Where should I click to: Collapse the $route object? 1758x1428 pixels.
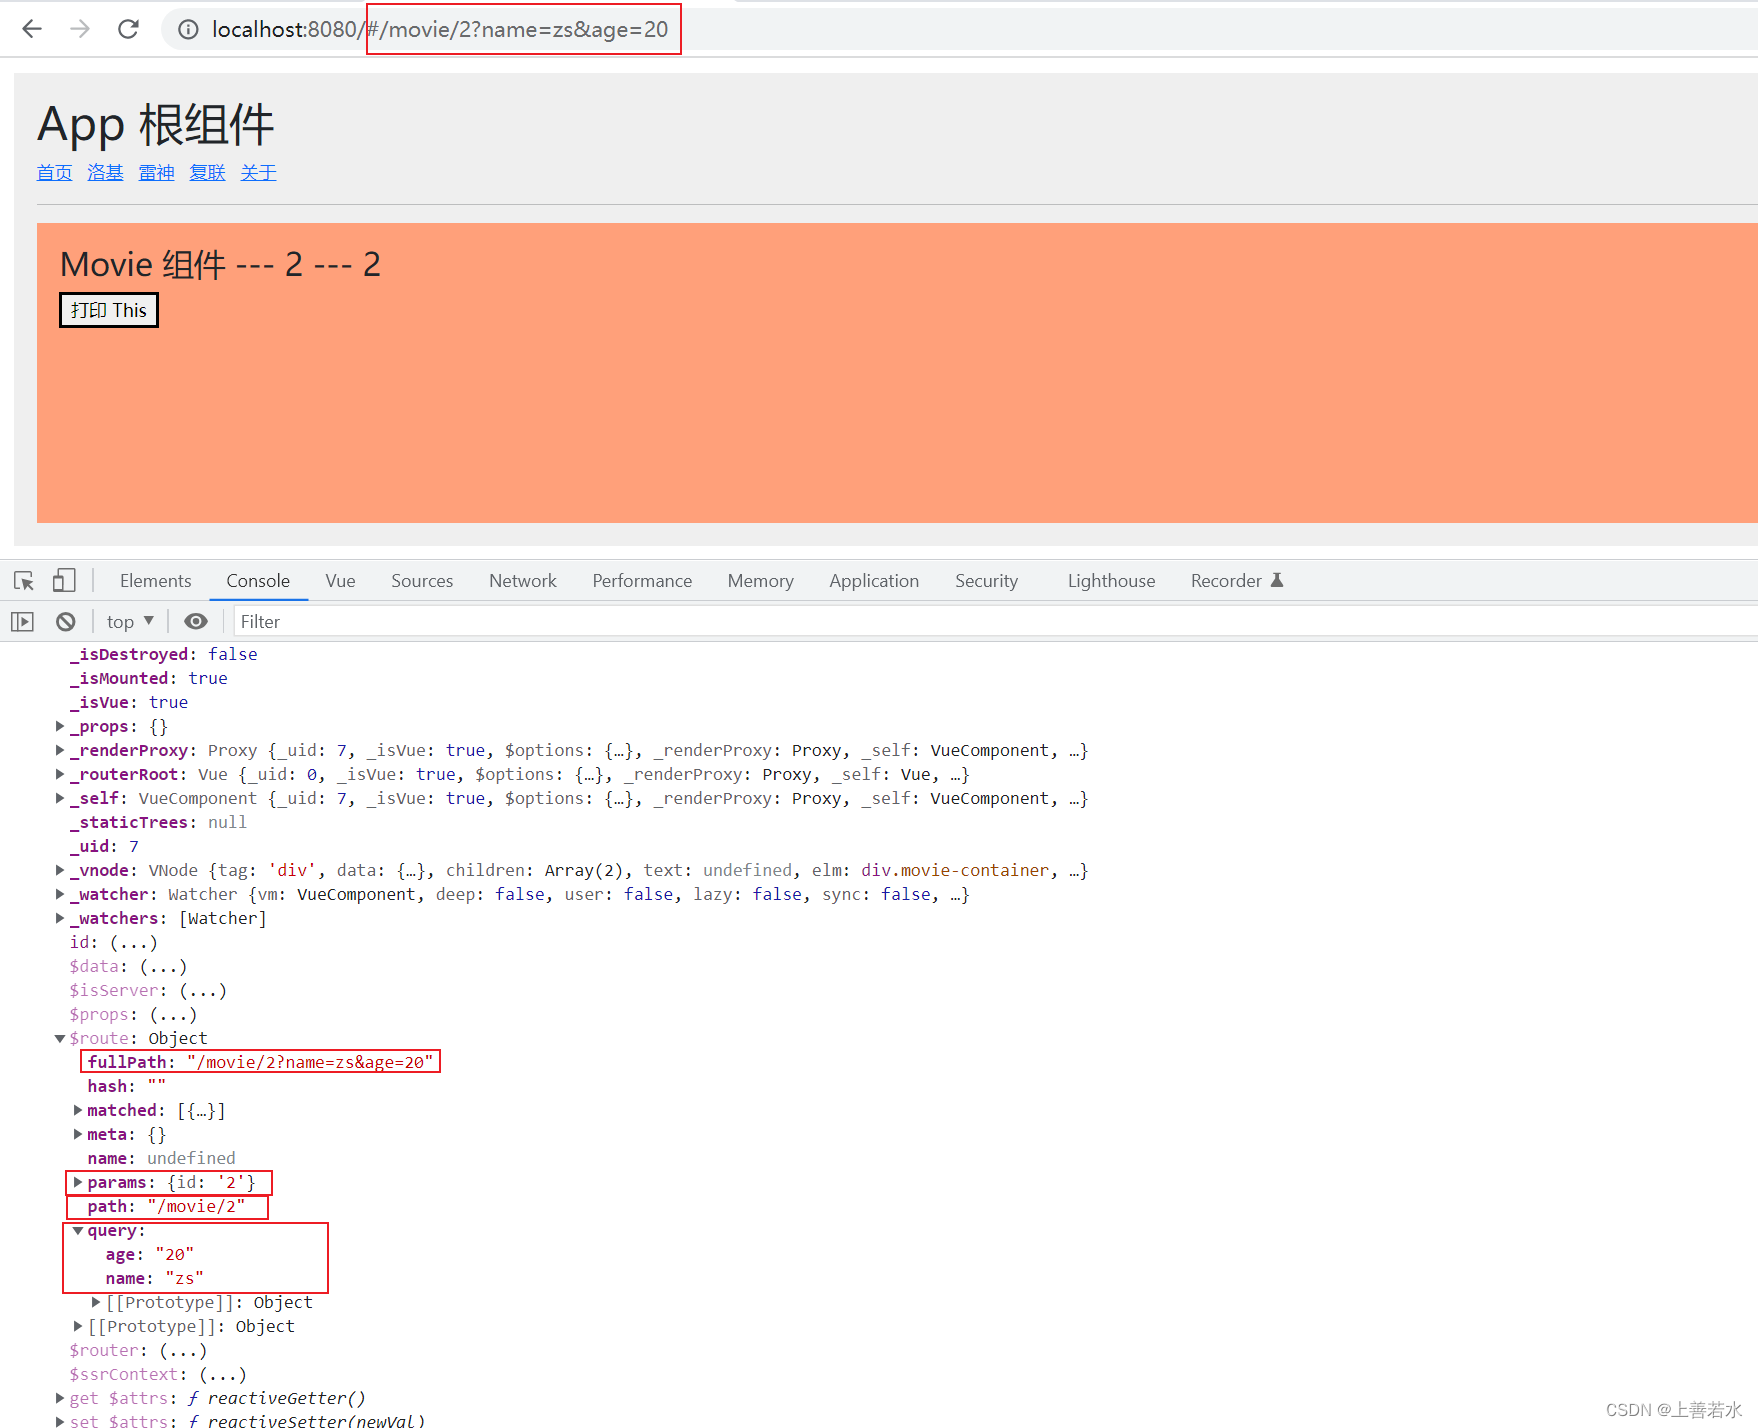point(60,1038)
